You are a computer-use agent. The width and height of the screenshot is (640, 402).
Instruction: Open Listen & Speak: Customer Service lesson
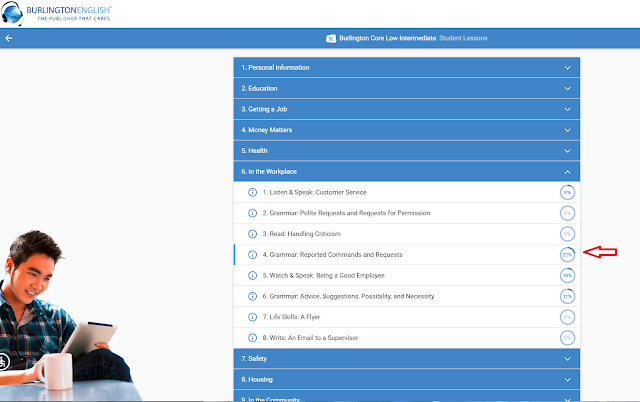click(x=407, y=192)
